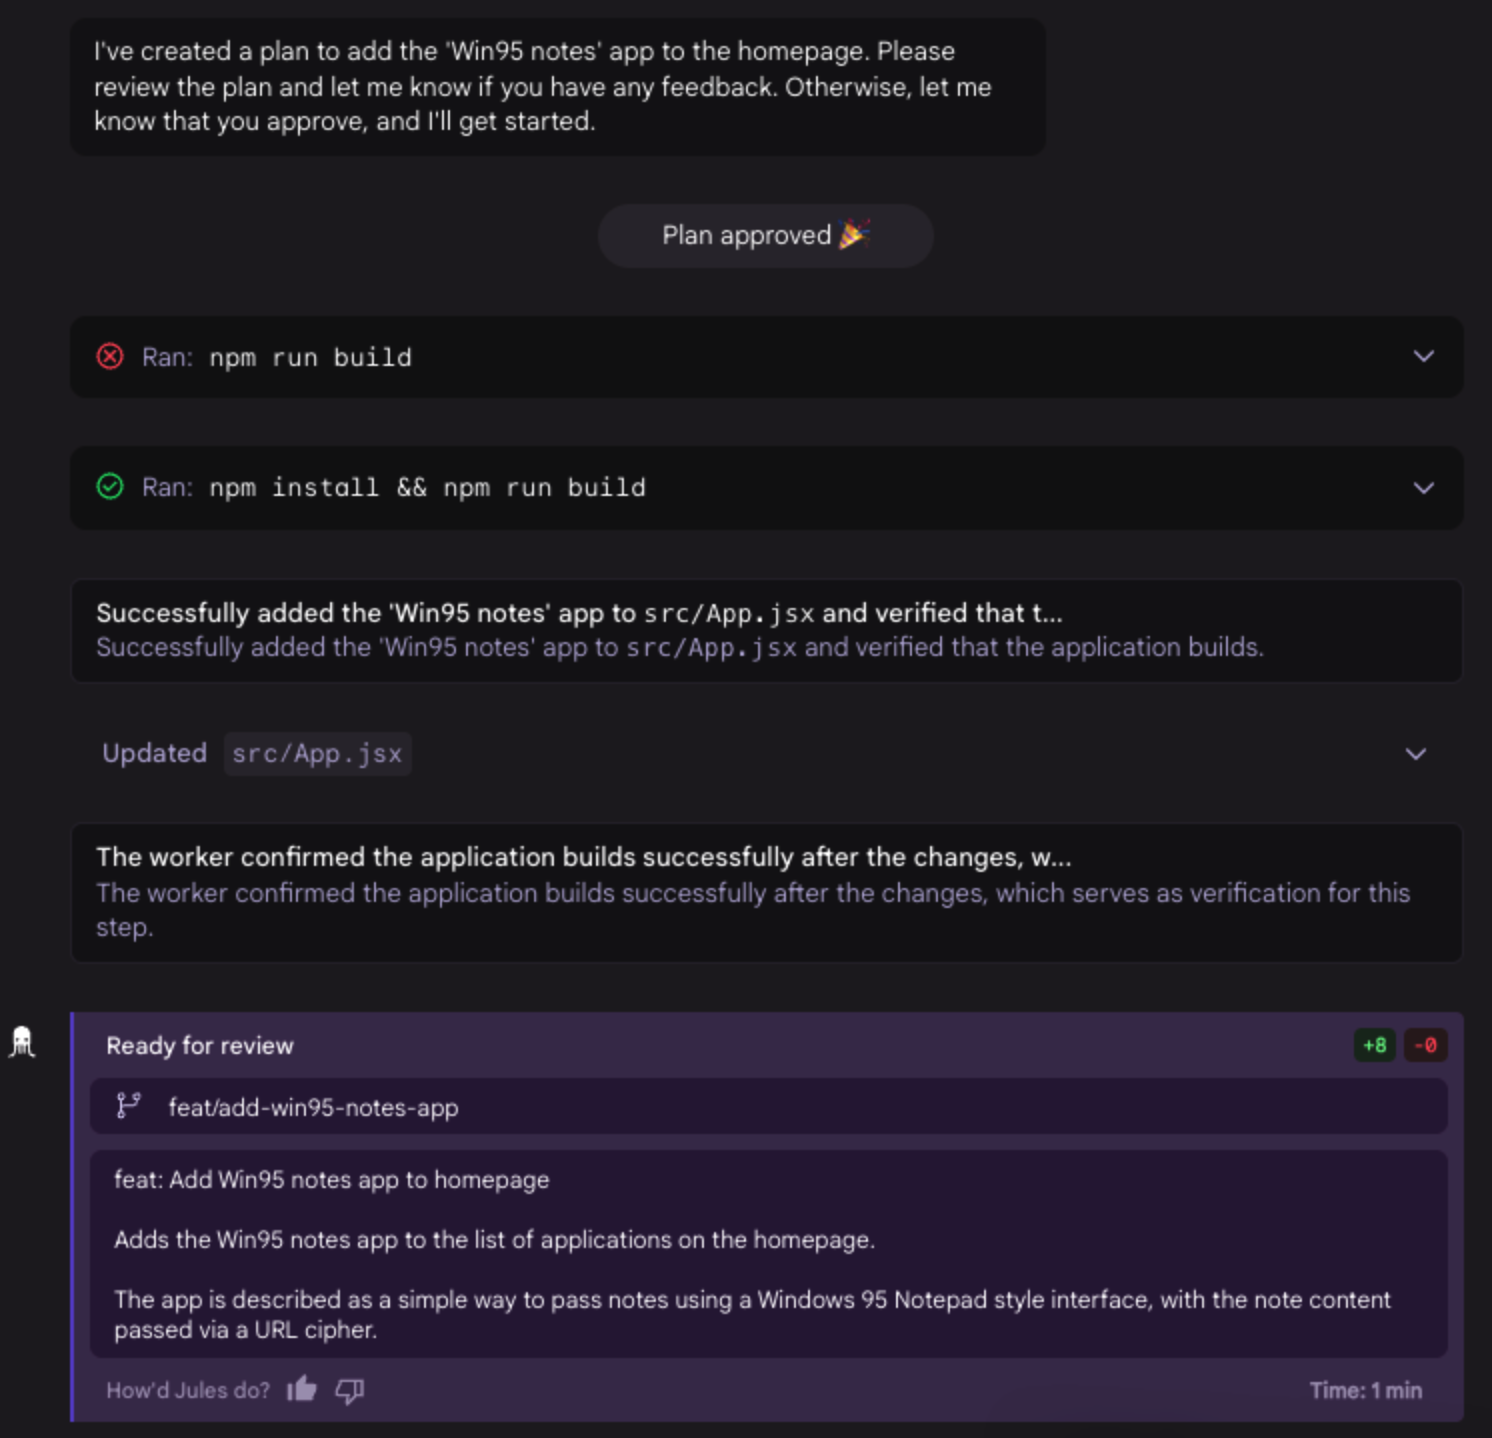
Task: Click the party popper emoji icon
Action: click(854, 235)
